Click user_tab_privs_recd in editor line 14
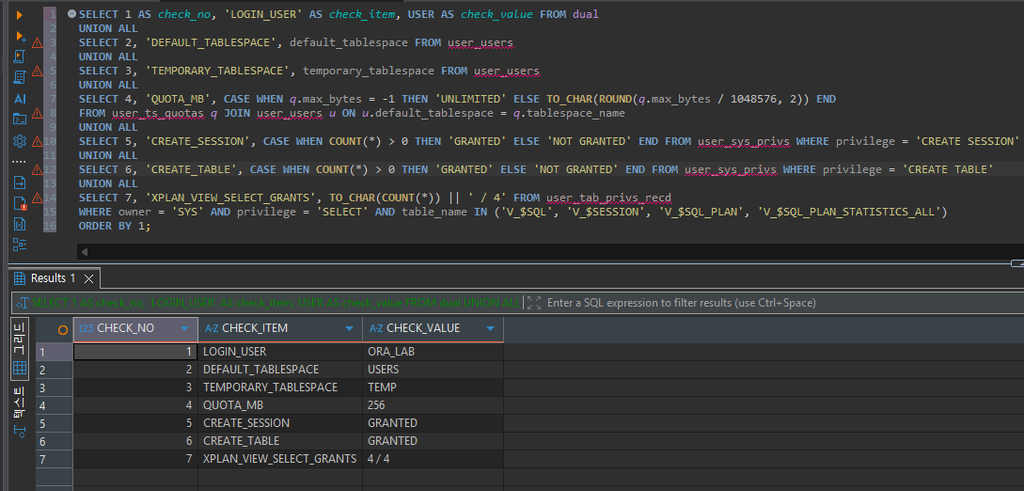Image resolution: width=1024 pixels, height=491 pixels. [x=609, y=198]
